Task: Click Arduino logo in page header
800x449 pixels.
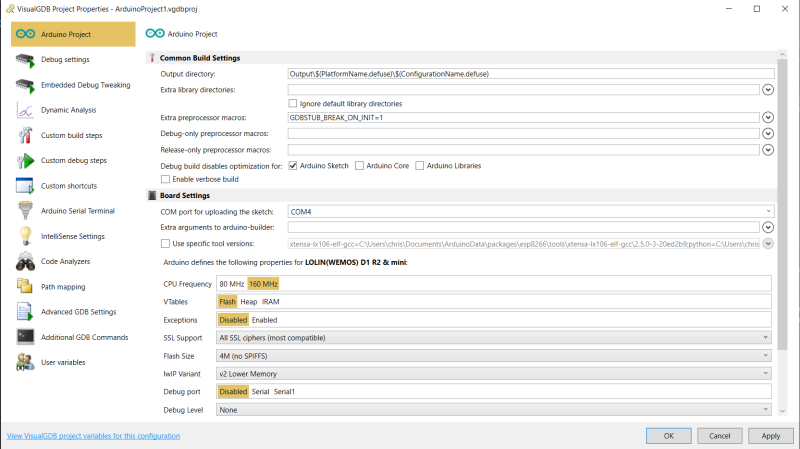Action: point(155,34)
